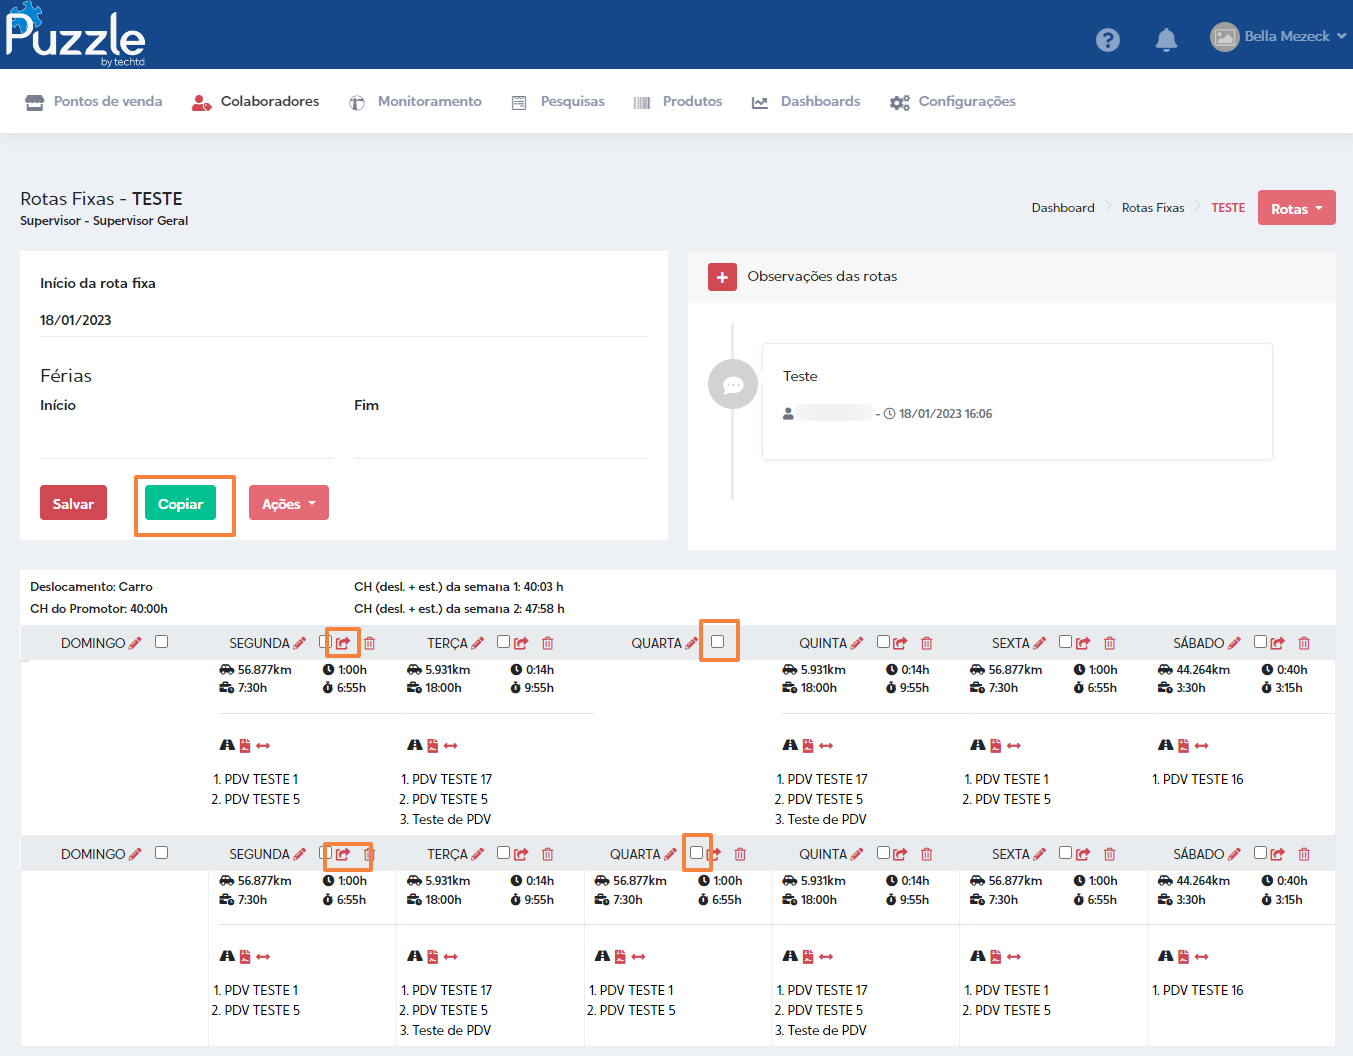Tick the DOMINGO checkbox in week two

(161, 853)
